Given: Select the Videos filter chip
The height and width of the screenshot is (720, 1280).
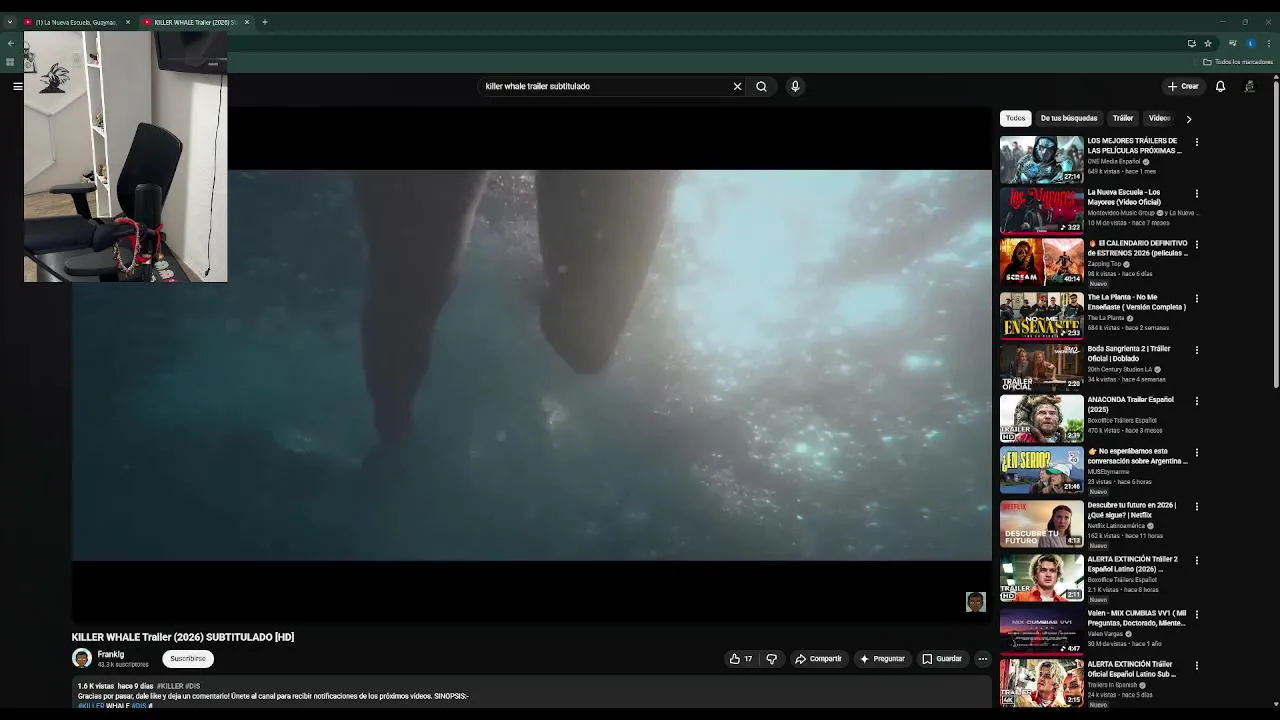Looking at the screenshot, I should click(x=1159, y=118).
